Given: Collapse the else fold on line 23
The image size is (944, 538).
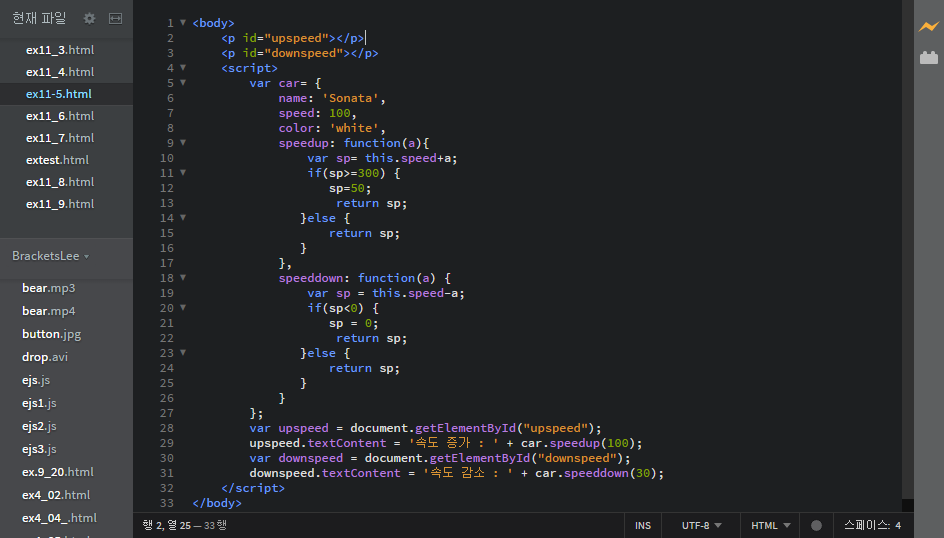Looking at the screenshot, I should pyautogui.click(x=183, y=353).
